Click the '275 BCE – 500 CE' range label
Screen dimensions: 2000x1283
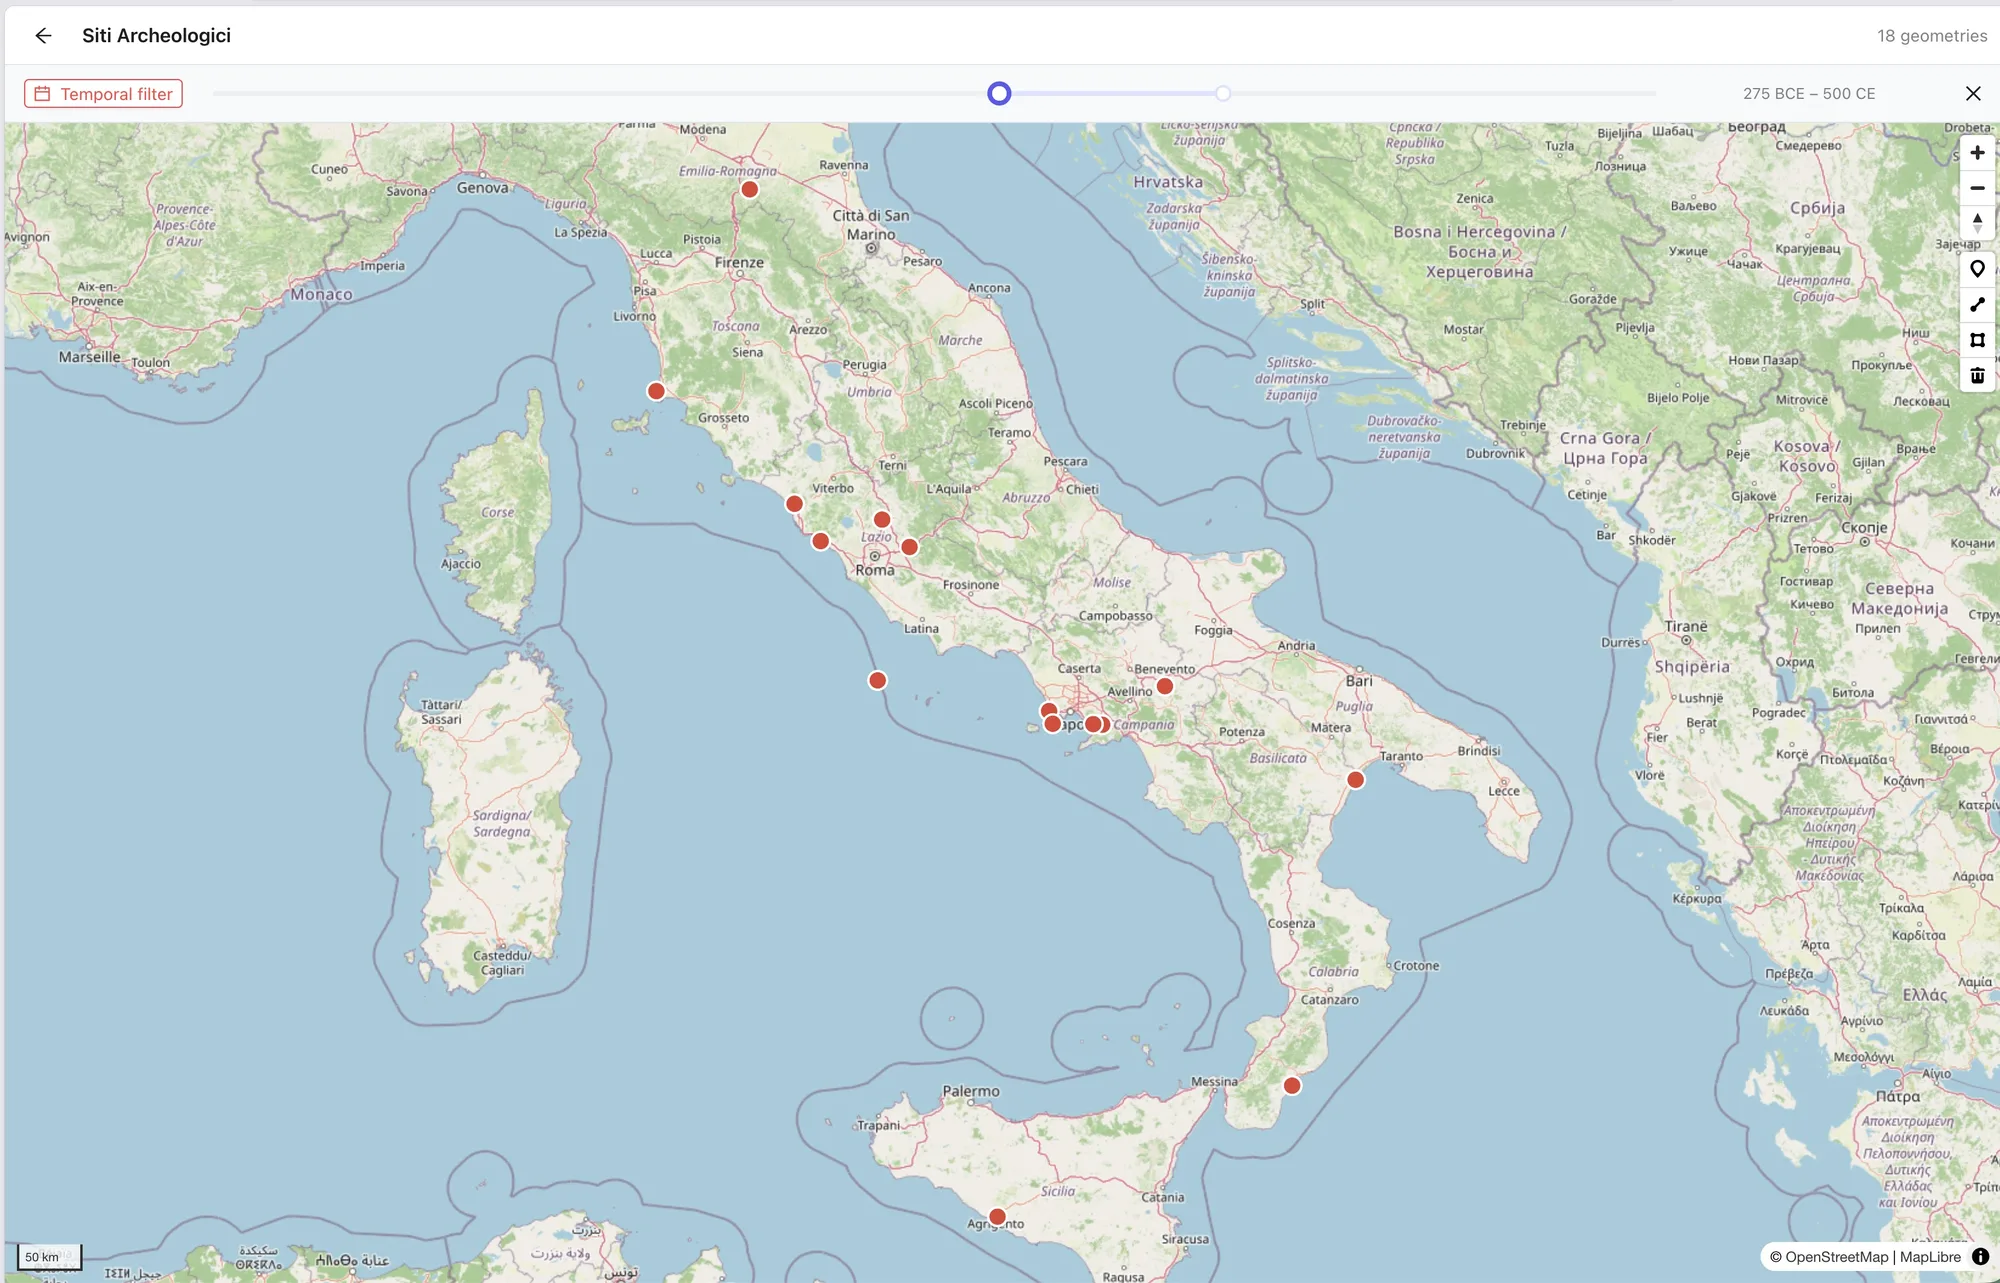coord(1809,93)
